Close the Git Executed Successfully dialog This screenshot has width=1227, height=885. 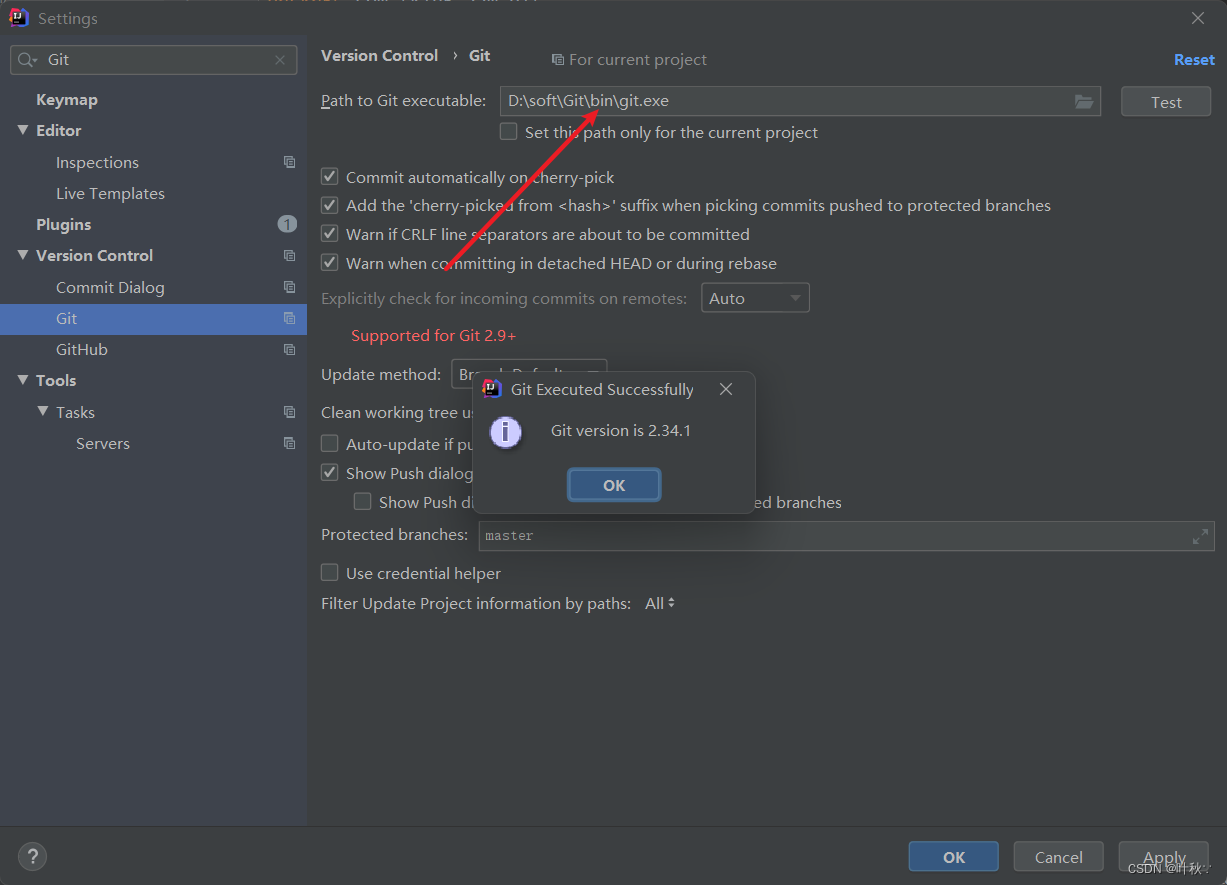[726, 389]
